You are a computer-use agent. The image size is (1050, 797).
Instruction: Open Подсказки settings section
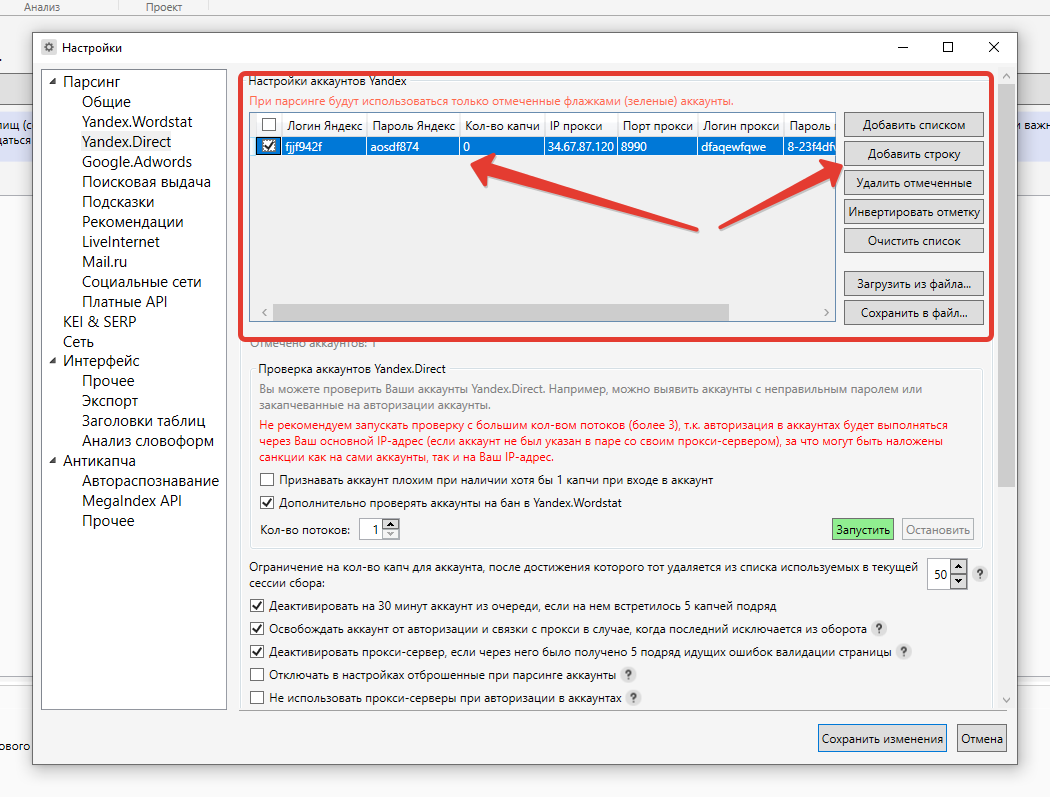(x=118, y=202)
